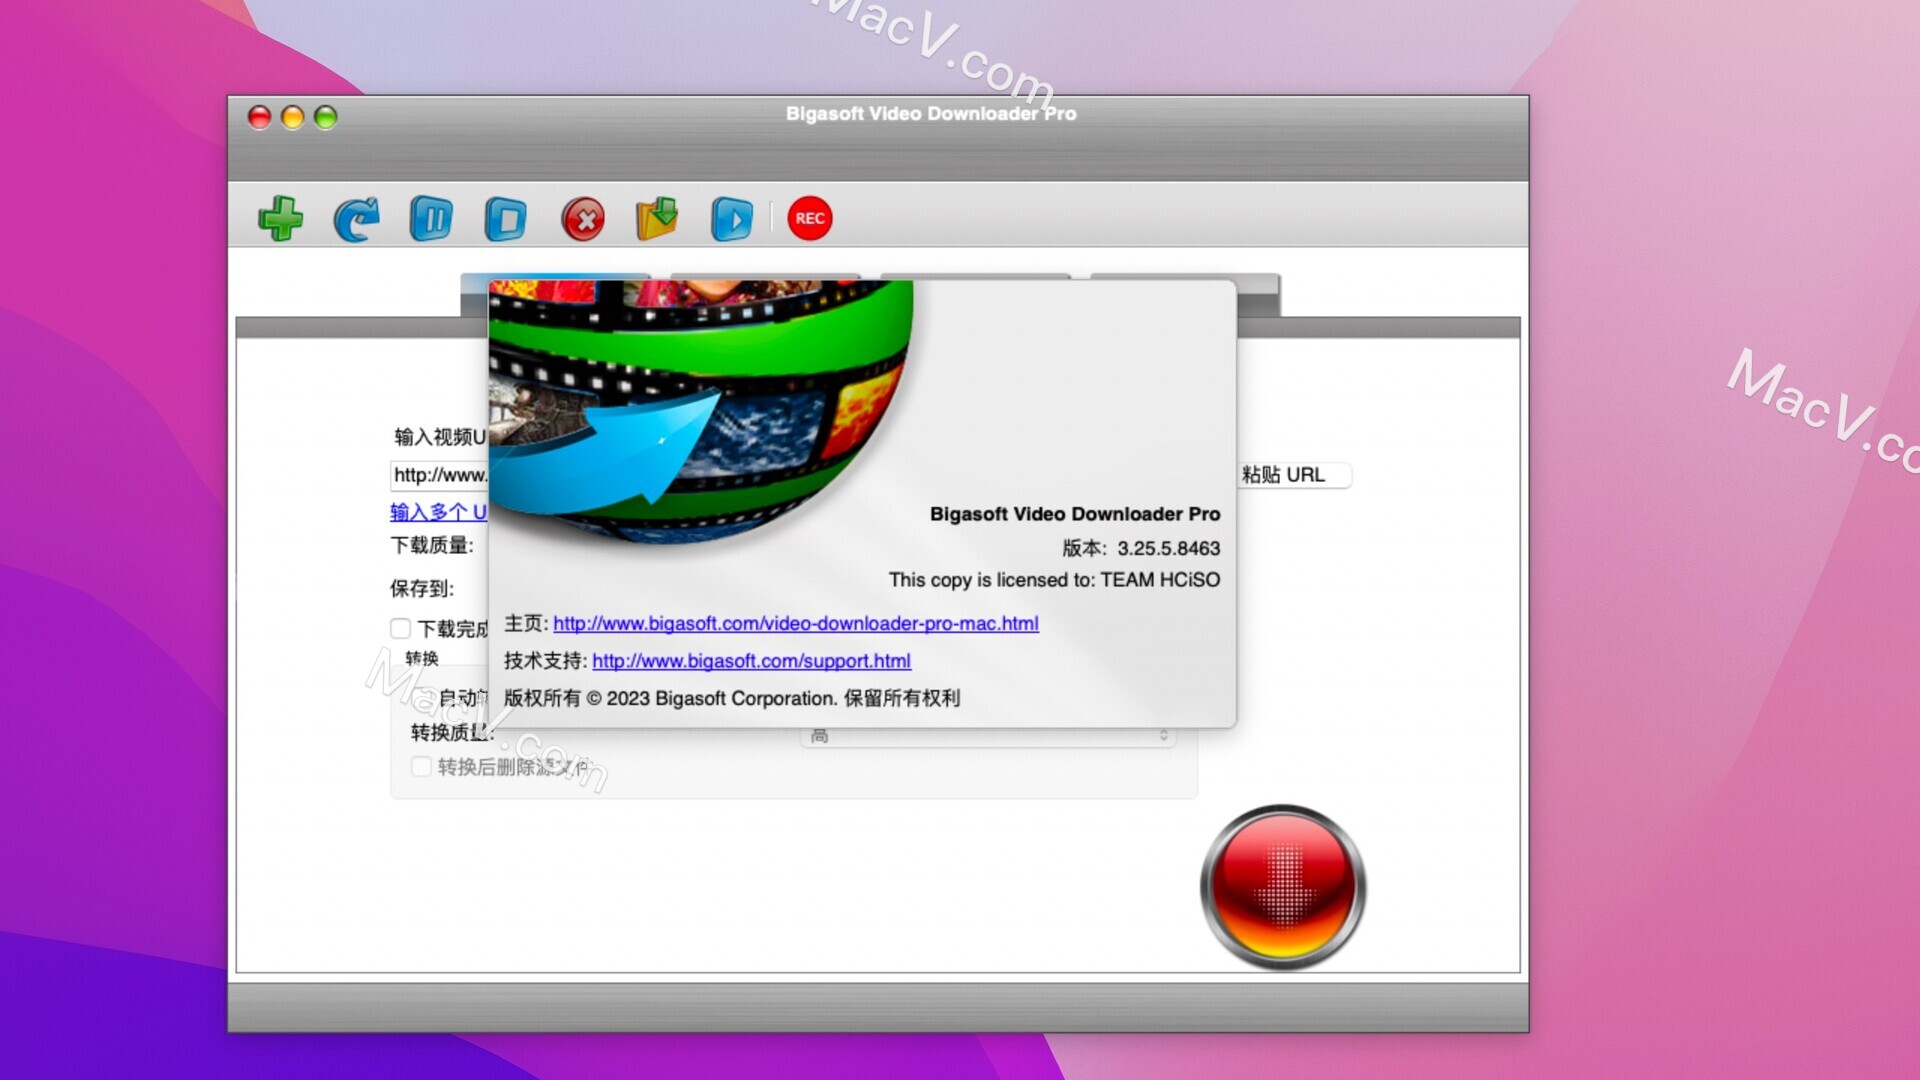Open the 输入多个 URL link
This screenshot has width=1920, height=1080.
(x=438, y=512)
